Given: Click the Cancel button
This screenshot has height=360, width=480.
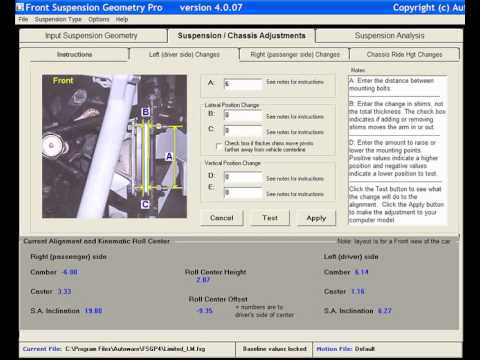Looking at the screenshot, I should coord(222,218).
